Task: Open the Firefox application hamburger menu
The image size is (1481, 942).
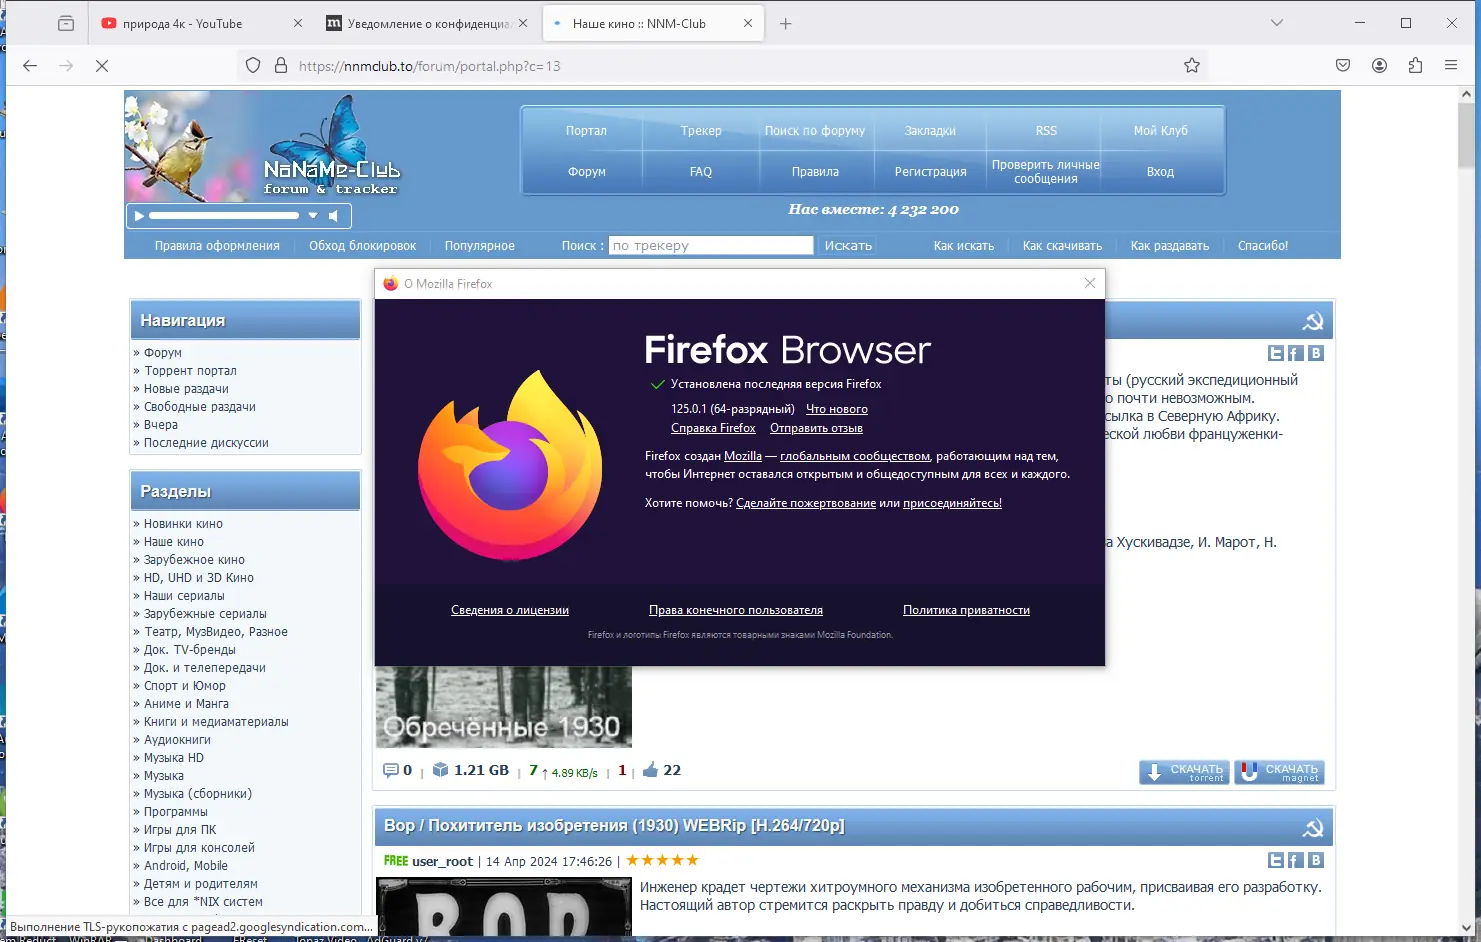Action: (x=1451, y=66)
